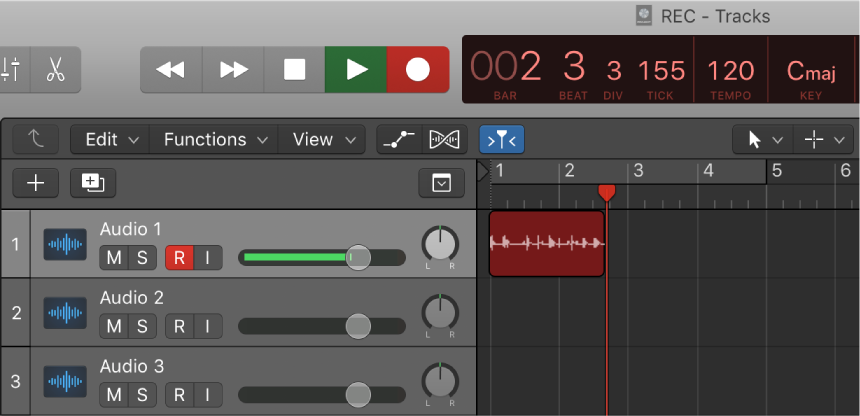The height and width of the screenshot is (416, 860).
Task: Click bar 3 in the ruler
Action: [638, 171]
